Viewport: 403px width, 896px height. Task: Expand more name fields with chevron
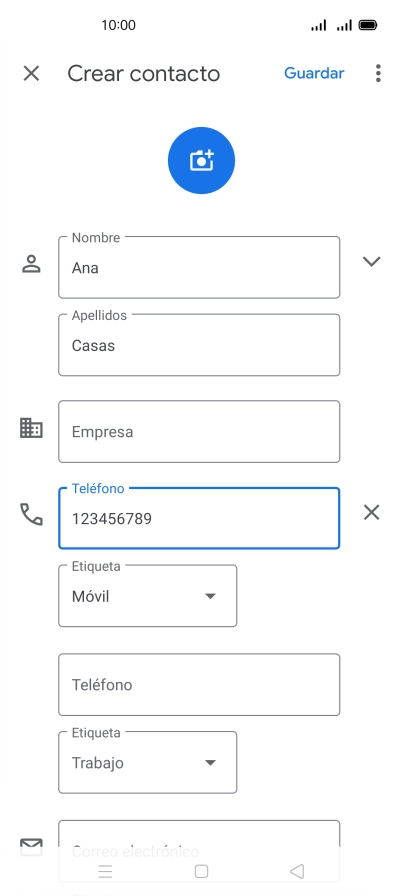pyautogui.click(x=372, y=261)
